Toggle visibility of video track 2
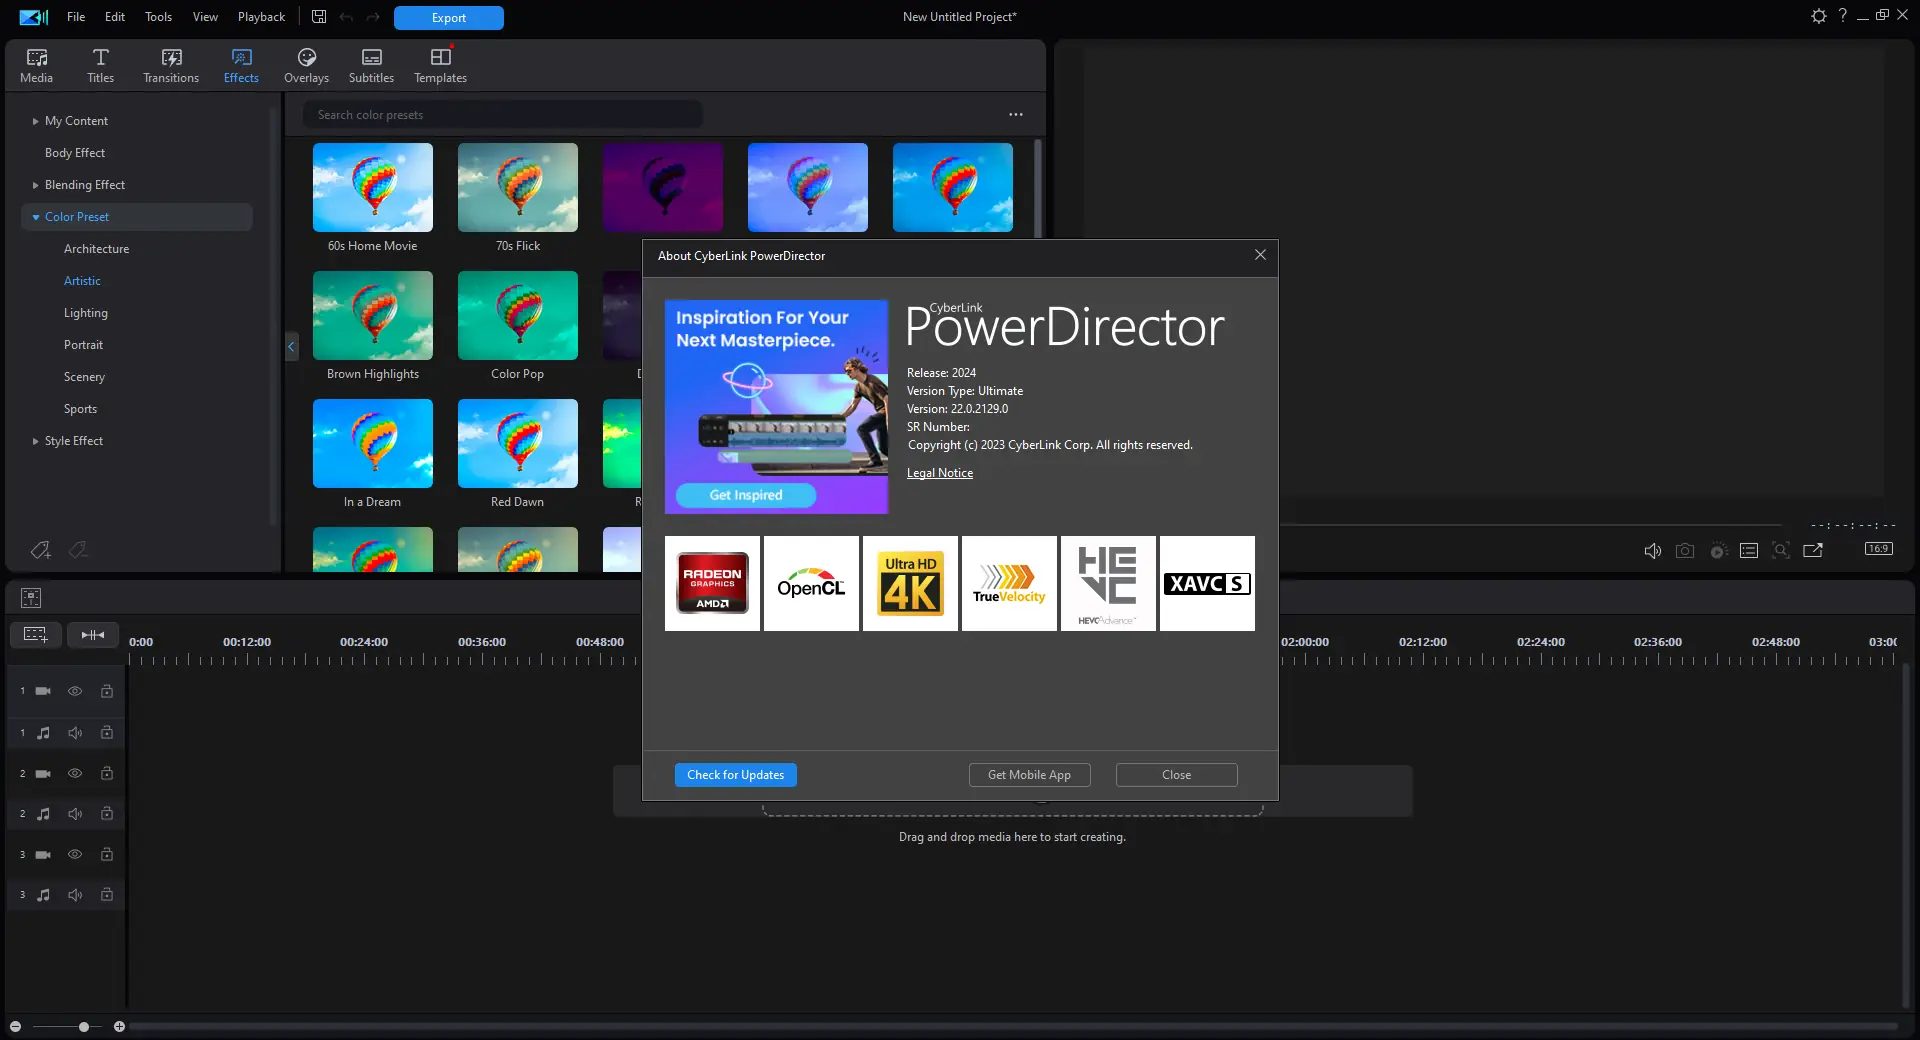 [x=75, y=773]
